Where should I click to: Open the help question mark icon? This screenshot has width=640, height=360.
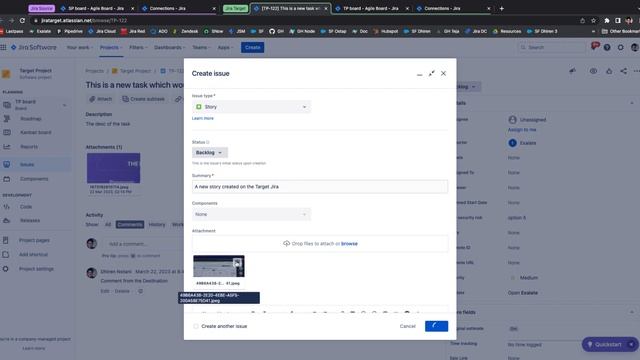pyautogui.click(x=607, y=47)
